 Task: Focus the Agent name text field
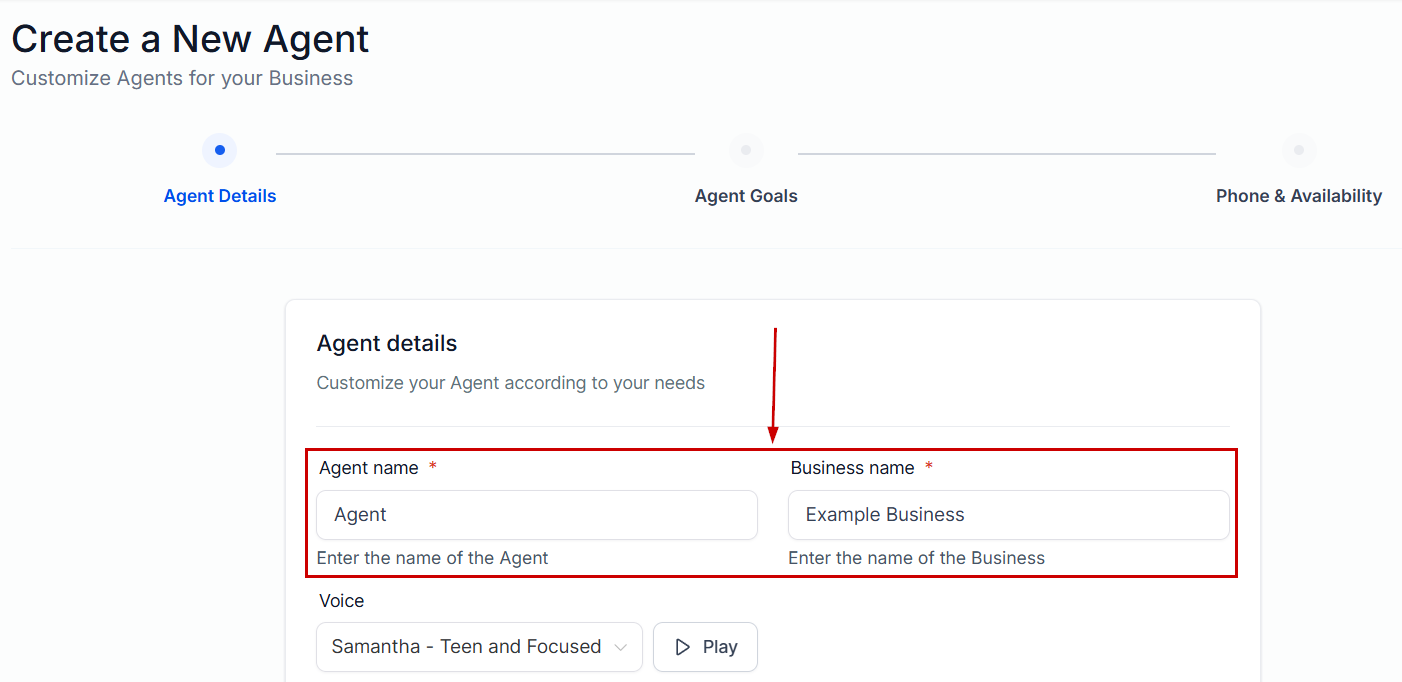pyautogui.click(x=537, y=515)
